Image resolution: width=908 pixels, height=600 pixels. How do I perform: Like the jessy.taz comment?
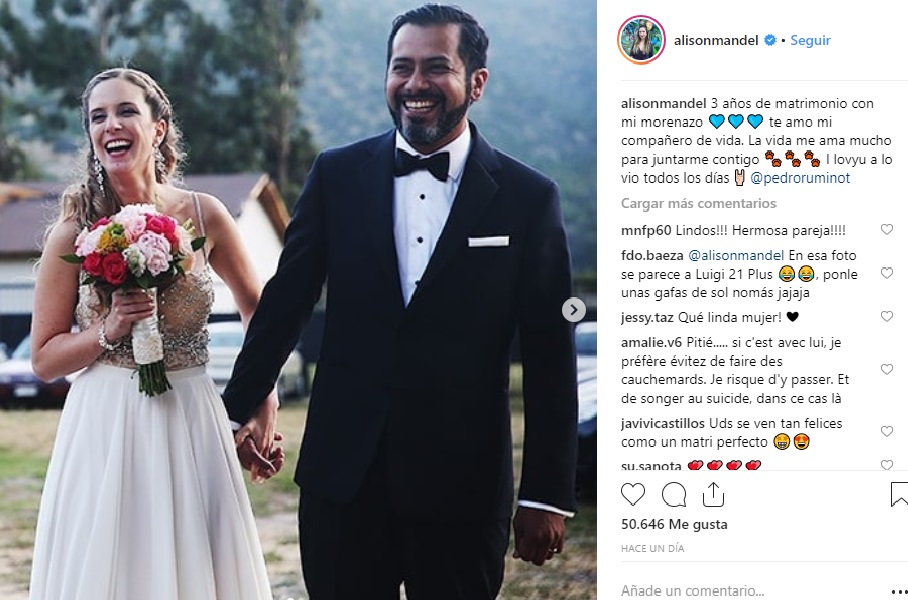[887, 316]
